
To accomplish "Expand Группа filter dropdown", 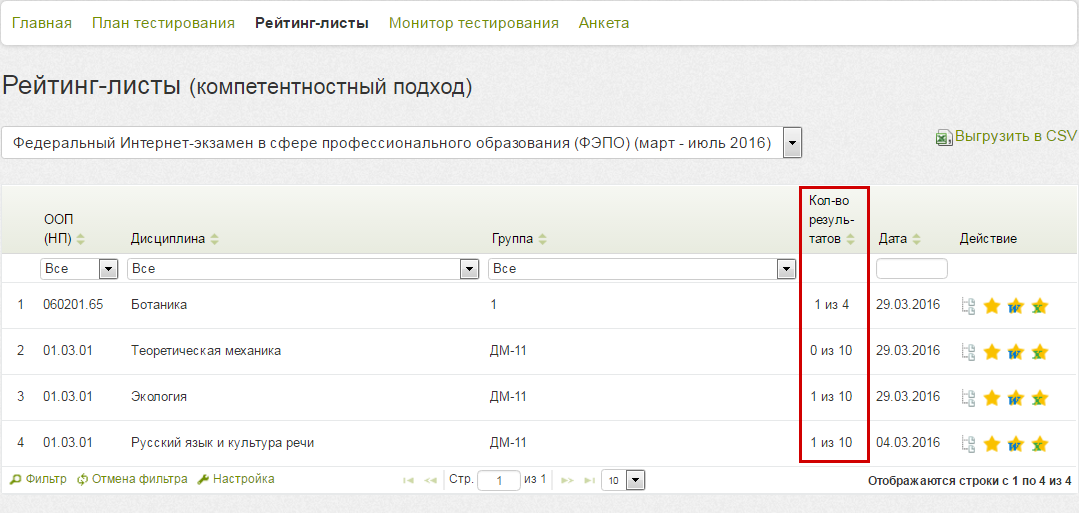I will point(787,269).
